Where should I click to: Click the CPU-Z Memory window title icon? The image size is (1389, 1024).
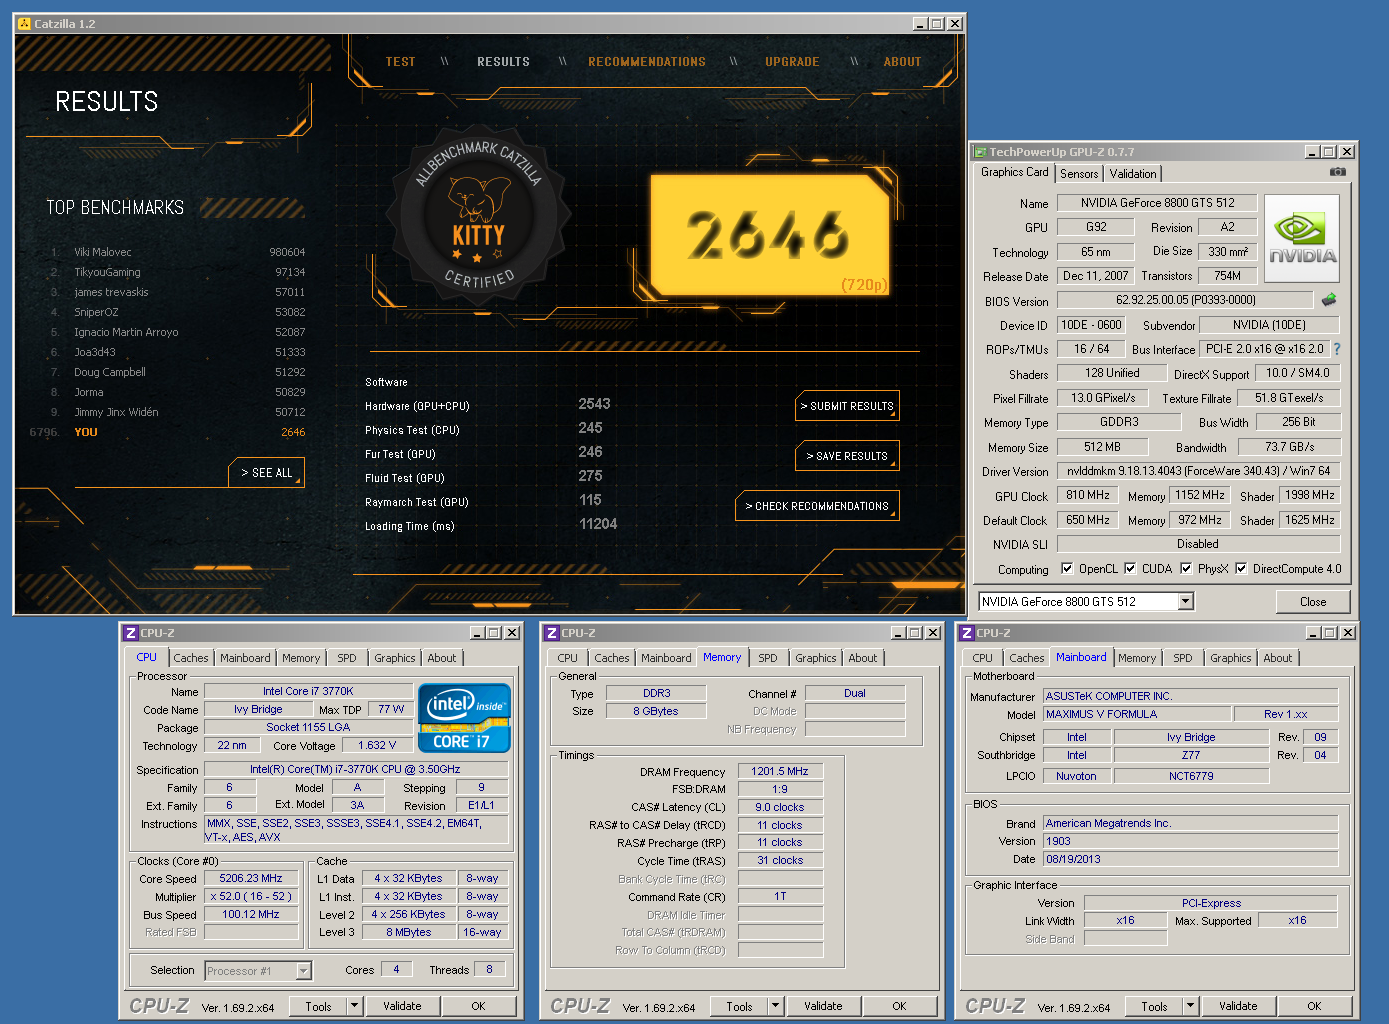click(551, 633)
